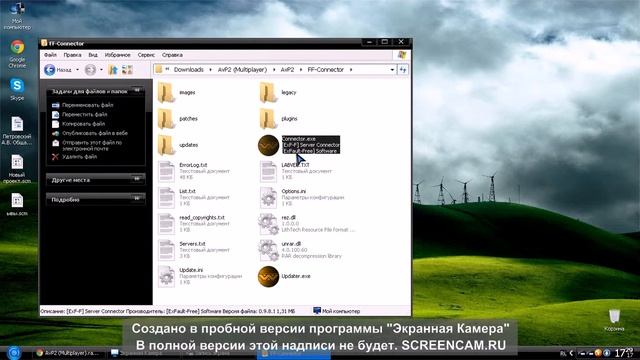
Task: Open the Правка menu
Action: (72, 55)
